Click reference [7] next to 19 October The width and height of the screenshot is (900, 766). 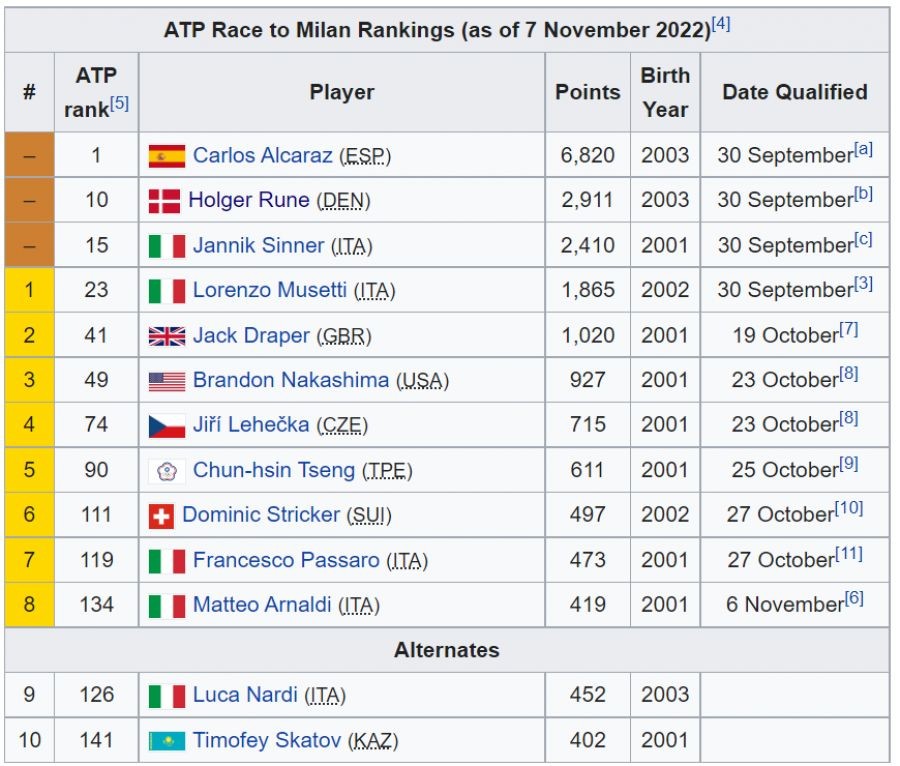pyautogui.click(x=848, y=329)
